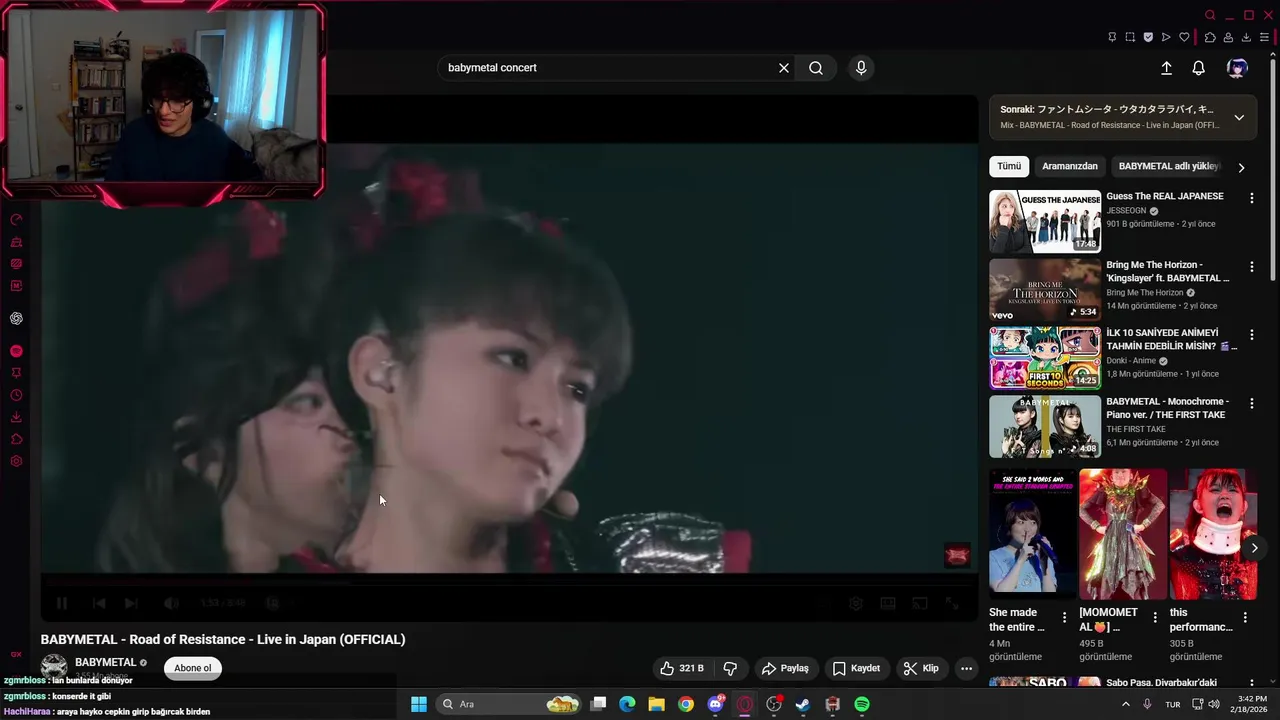Open the YouTube notifications bell
The width and height of the screenshot is (1280, 720).
(x=1198, y=68)
